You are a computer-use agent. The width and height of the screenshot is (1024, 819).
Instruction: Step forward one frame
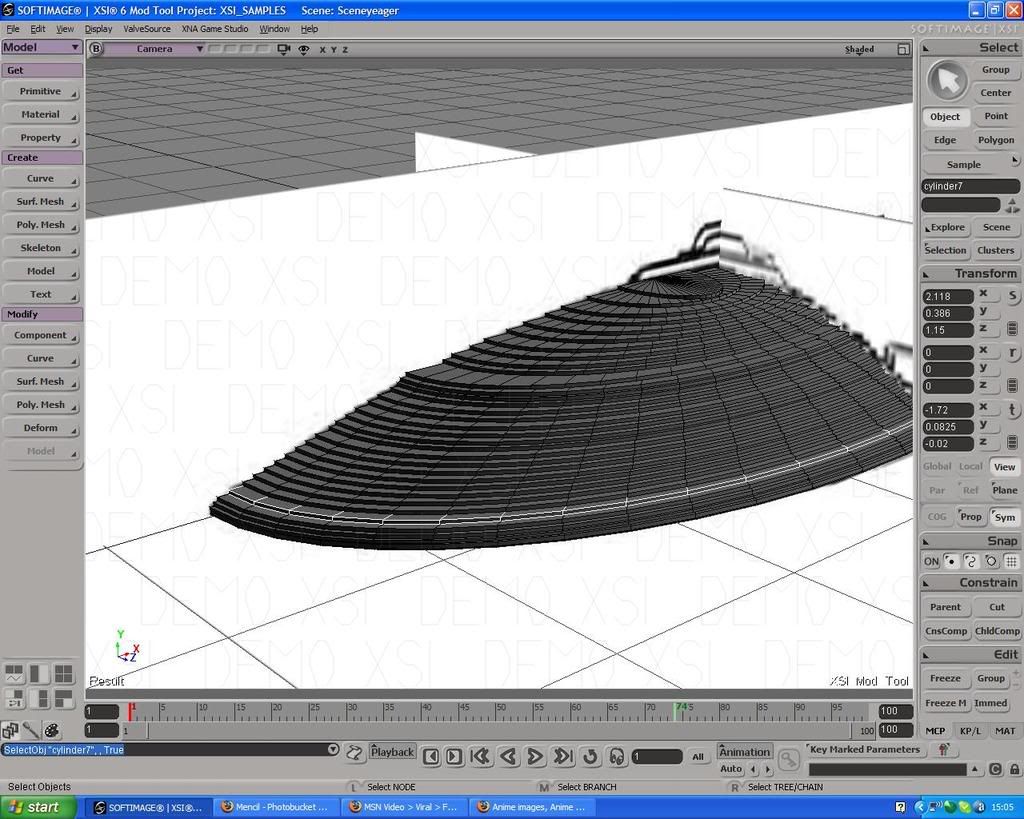tap(454, 756)
